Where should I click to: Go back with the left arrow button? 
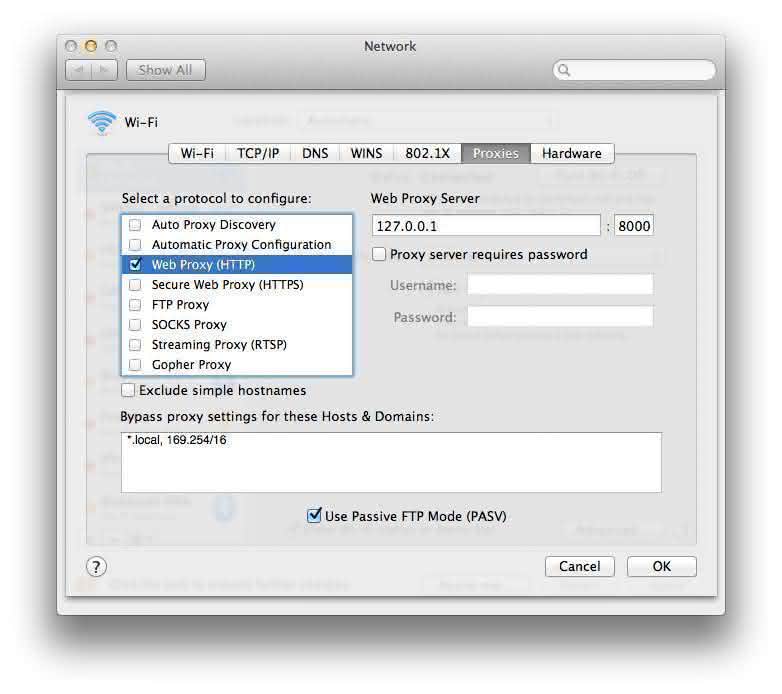79,70
